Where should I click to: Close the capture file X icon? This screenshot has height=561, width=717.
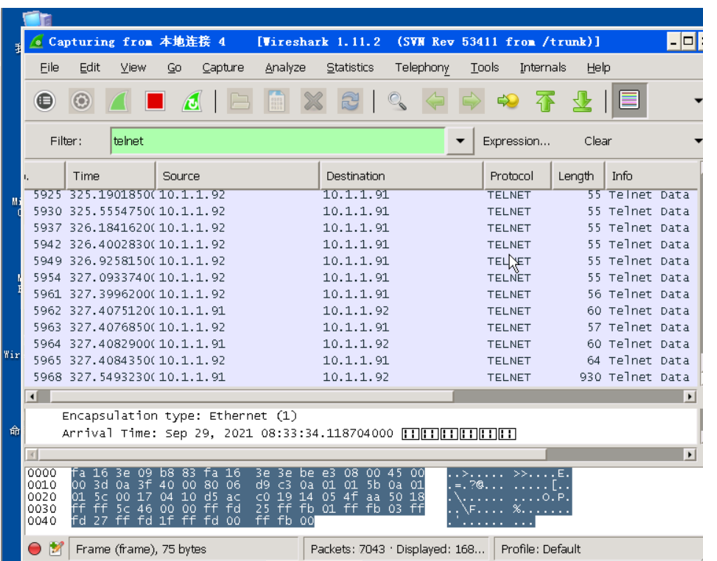[x=314, y=101]
